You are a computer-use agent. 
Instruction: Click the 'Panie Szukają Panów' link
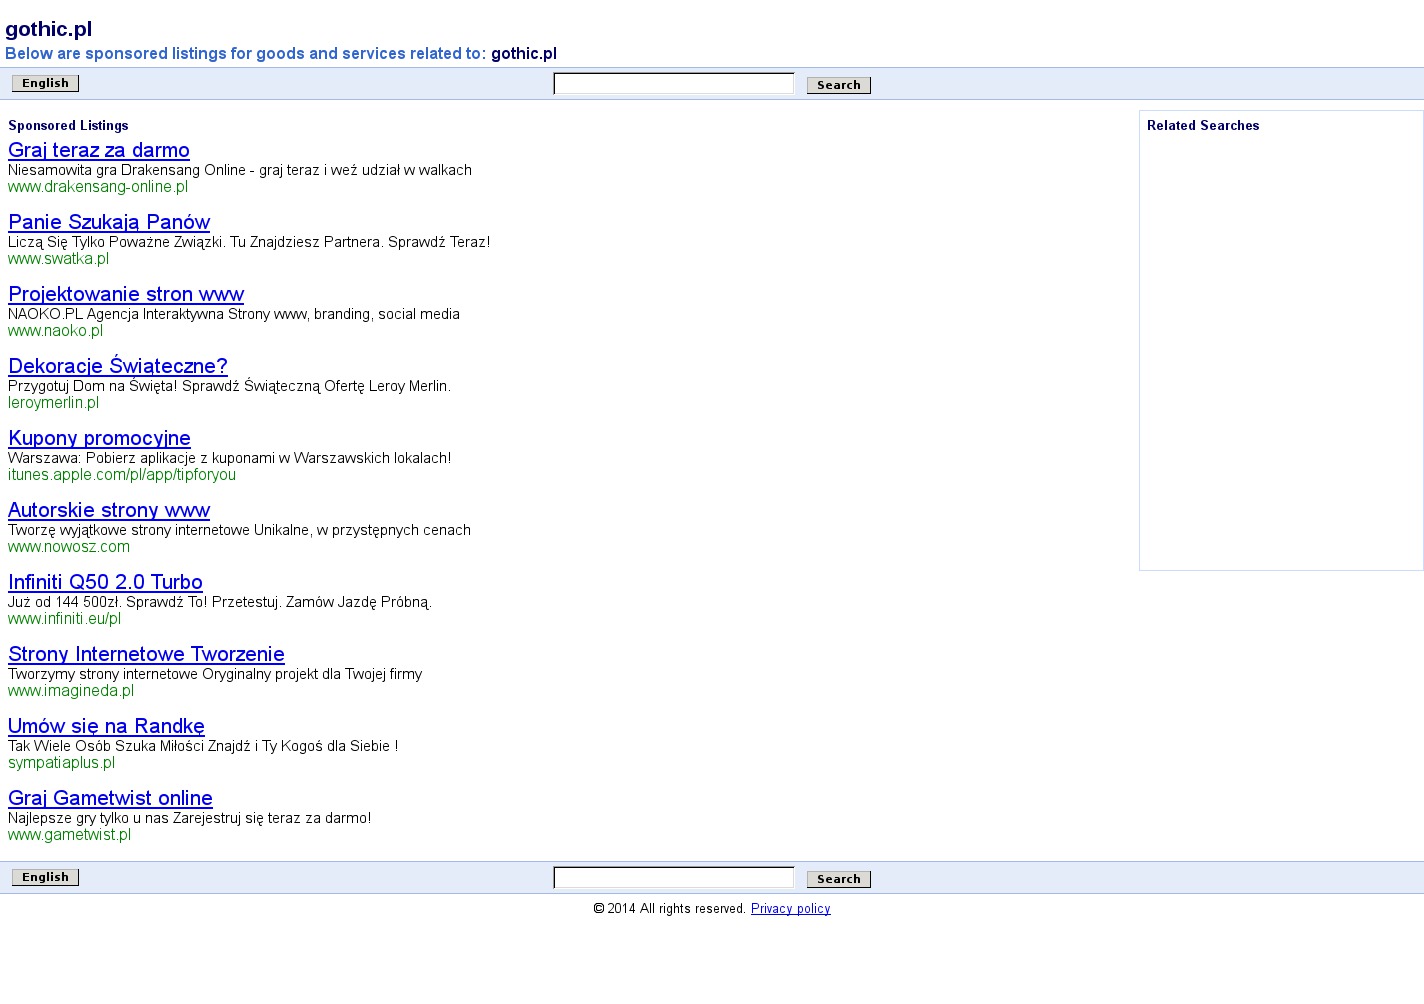(x=109, y=223)
